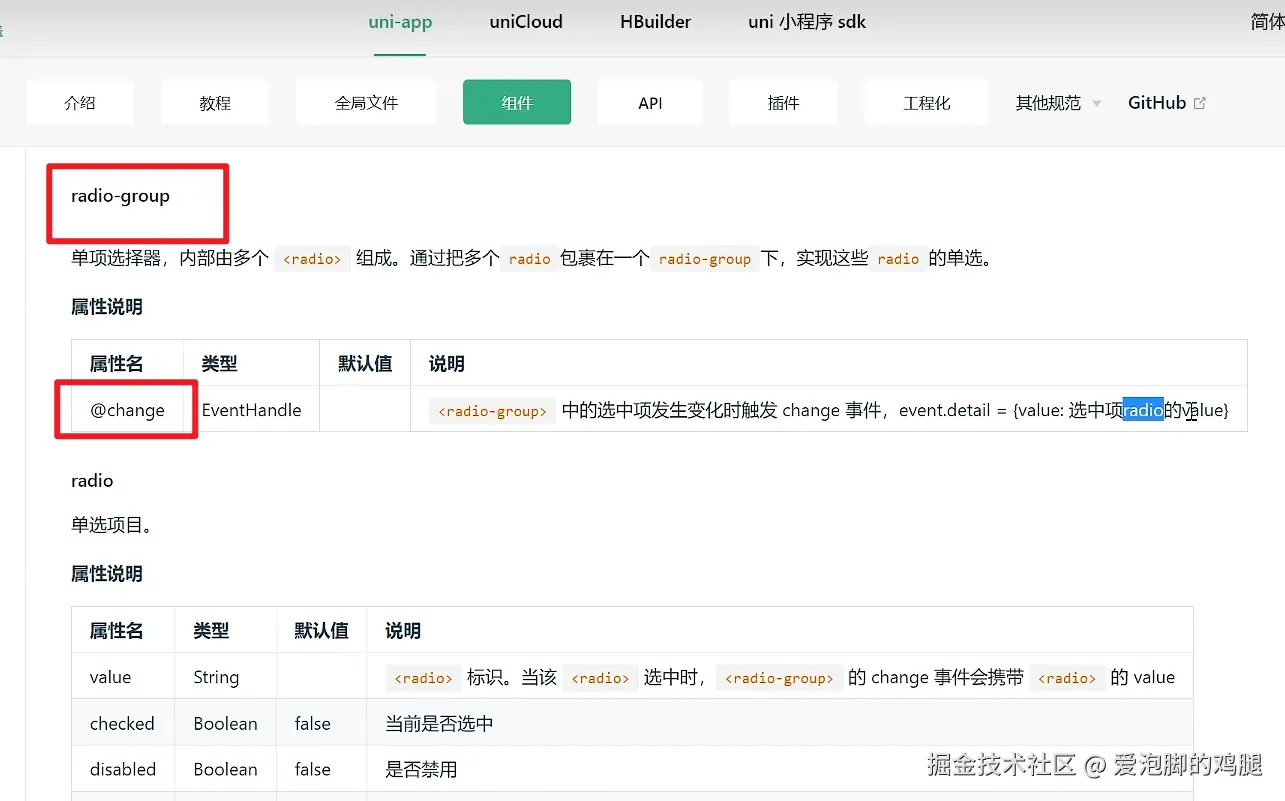This screenshot has width=1285, height=801.
Task: Click the false default value in the checked row
Action: point(321,723)
